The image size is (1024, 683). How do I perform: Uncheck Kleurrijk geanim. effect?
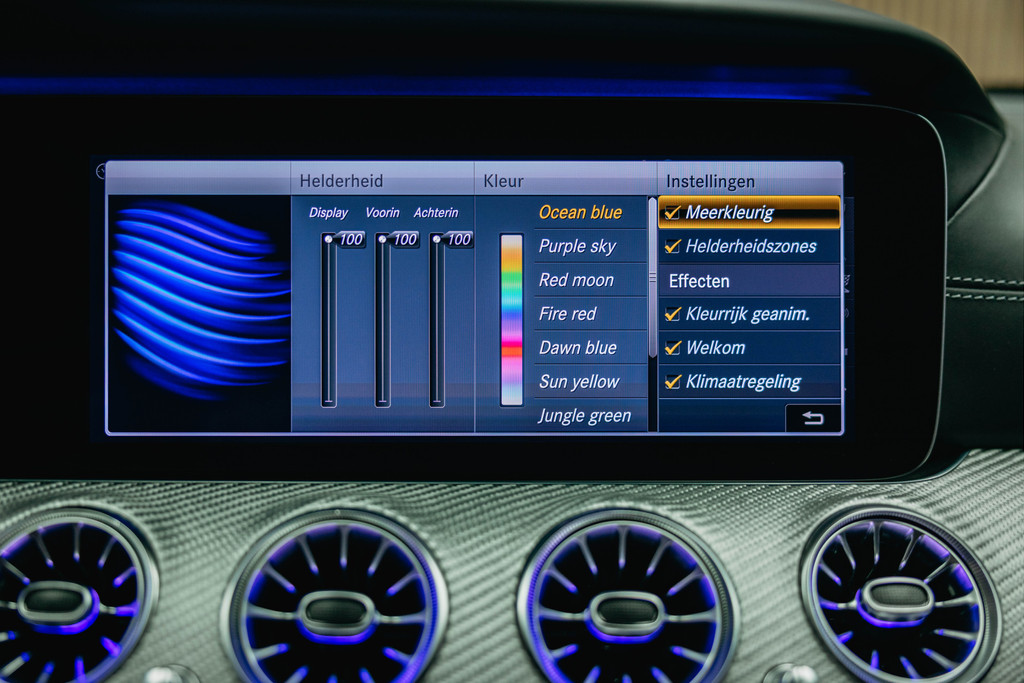click(673, 314)
